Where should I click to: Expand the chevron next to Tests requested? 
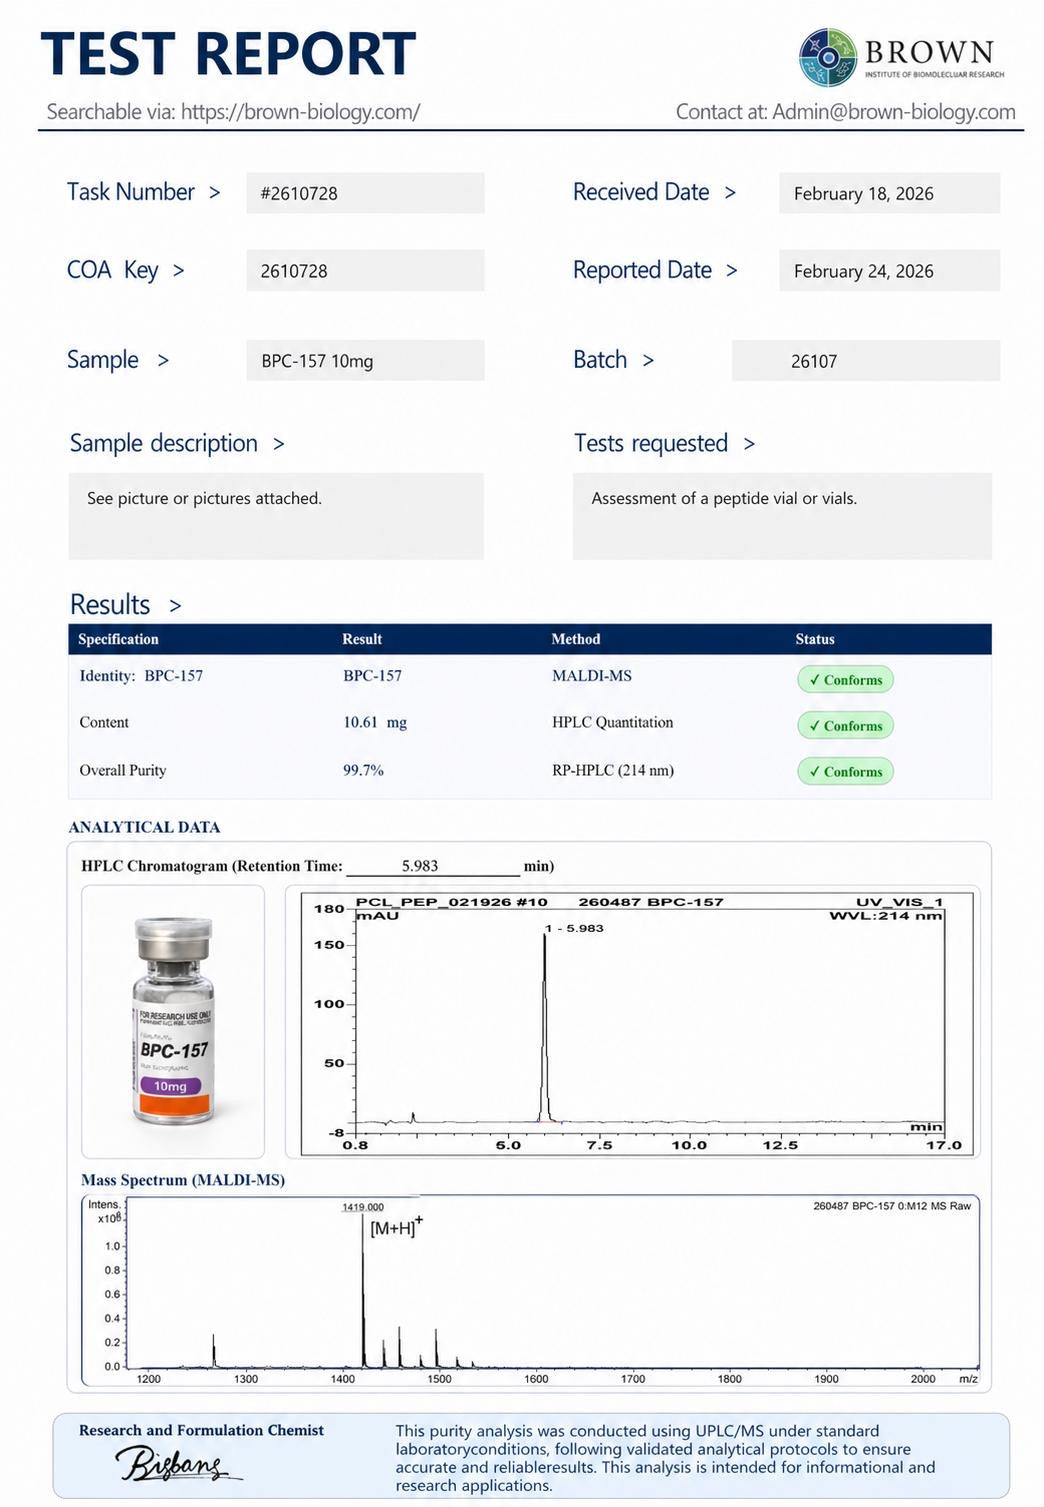pyautogui.click(x=749, y=444)
